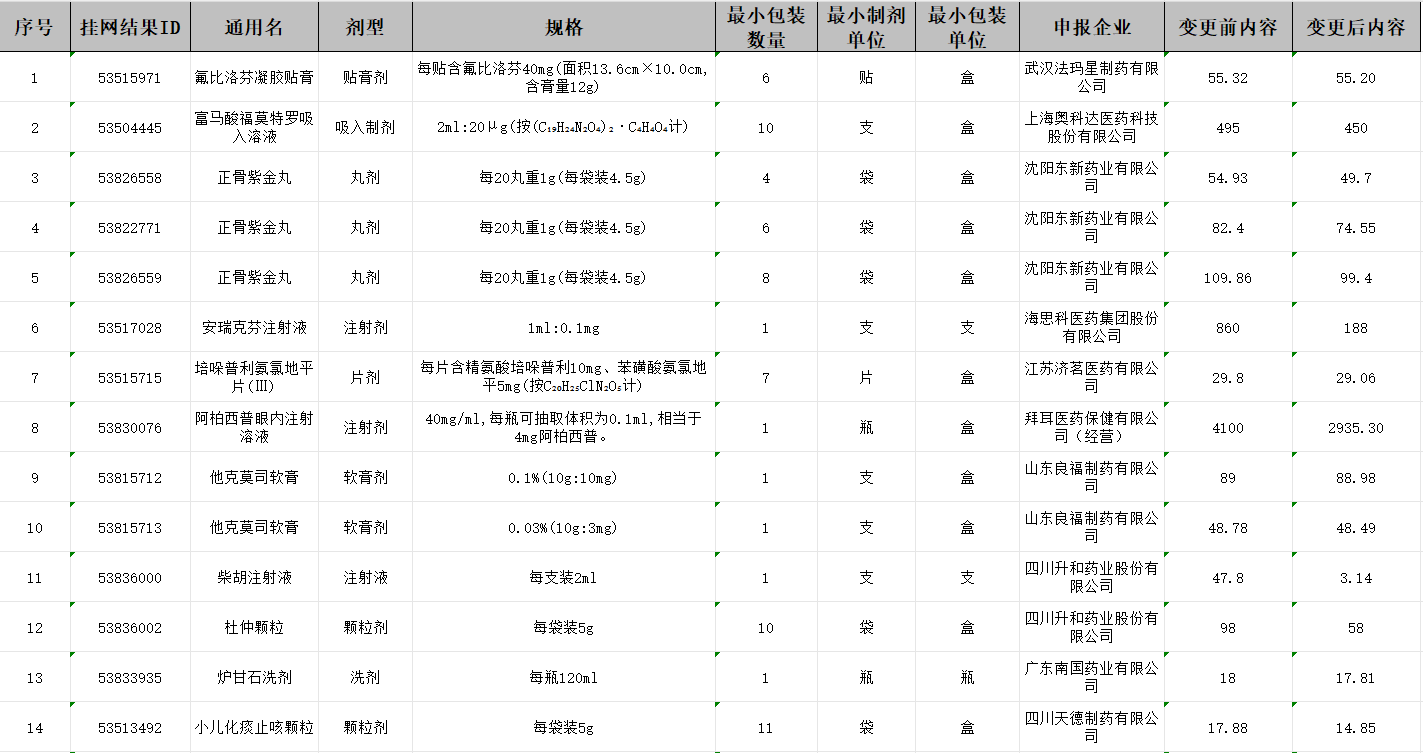Click the 阿柏西普眼内注射溶液 cell

(x=254, y=428)
